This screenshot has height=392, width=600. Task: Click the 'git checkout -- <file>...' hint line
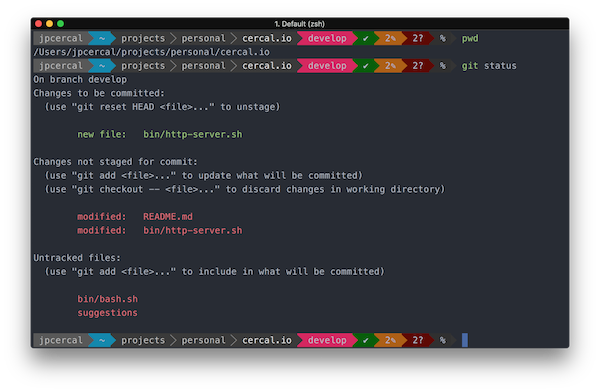click(245, 189)
